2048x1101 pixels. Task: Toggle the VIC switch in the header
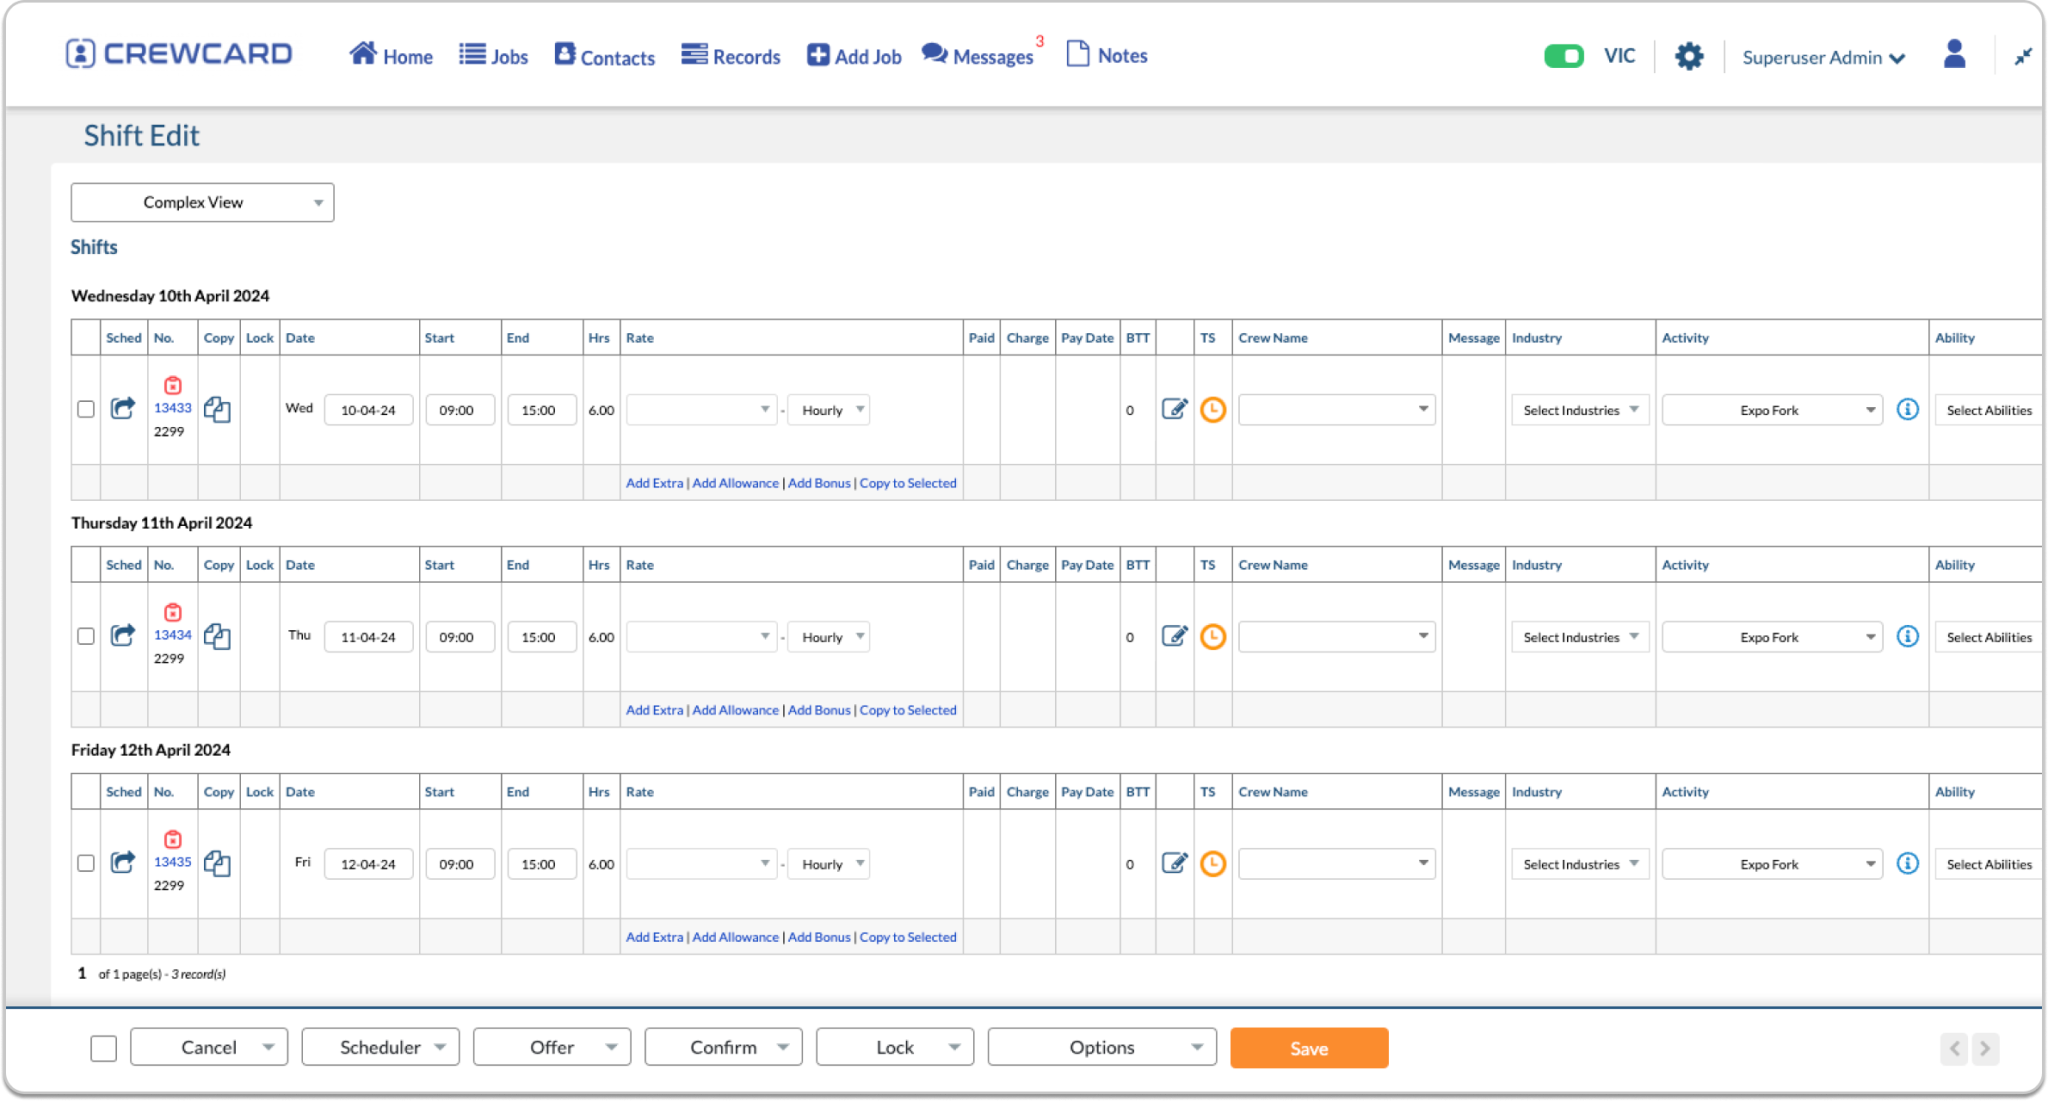click(1564, 58)
